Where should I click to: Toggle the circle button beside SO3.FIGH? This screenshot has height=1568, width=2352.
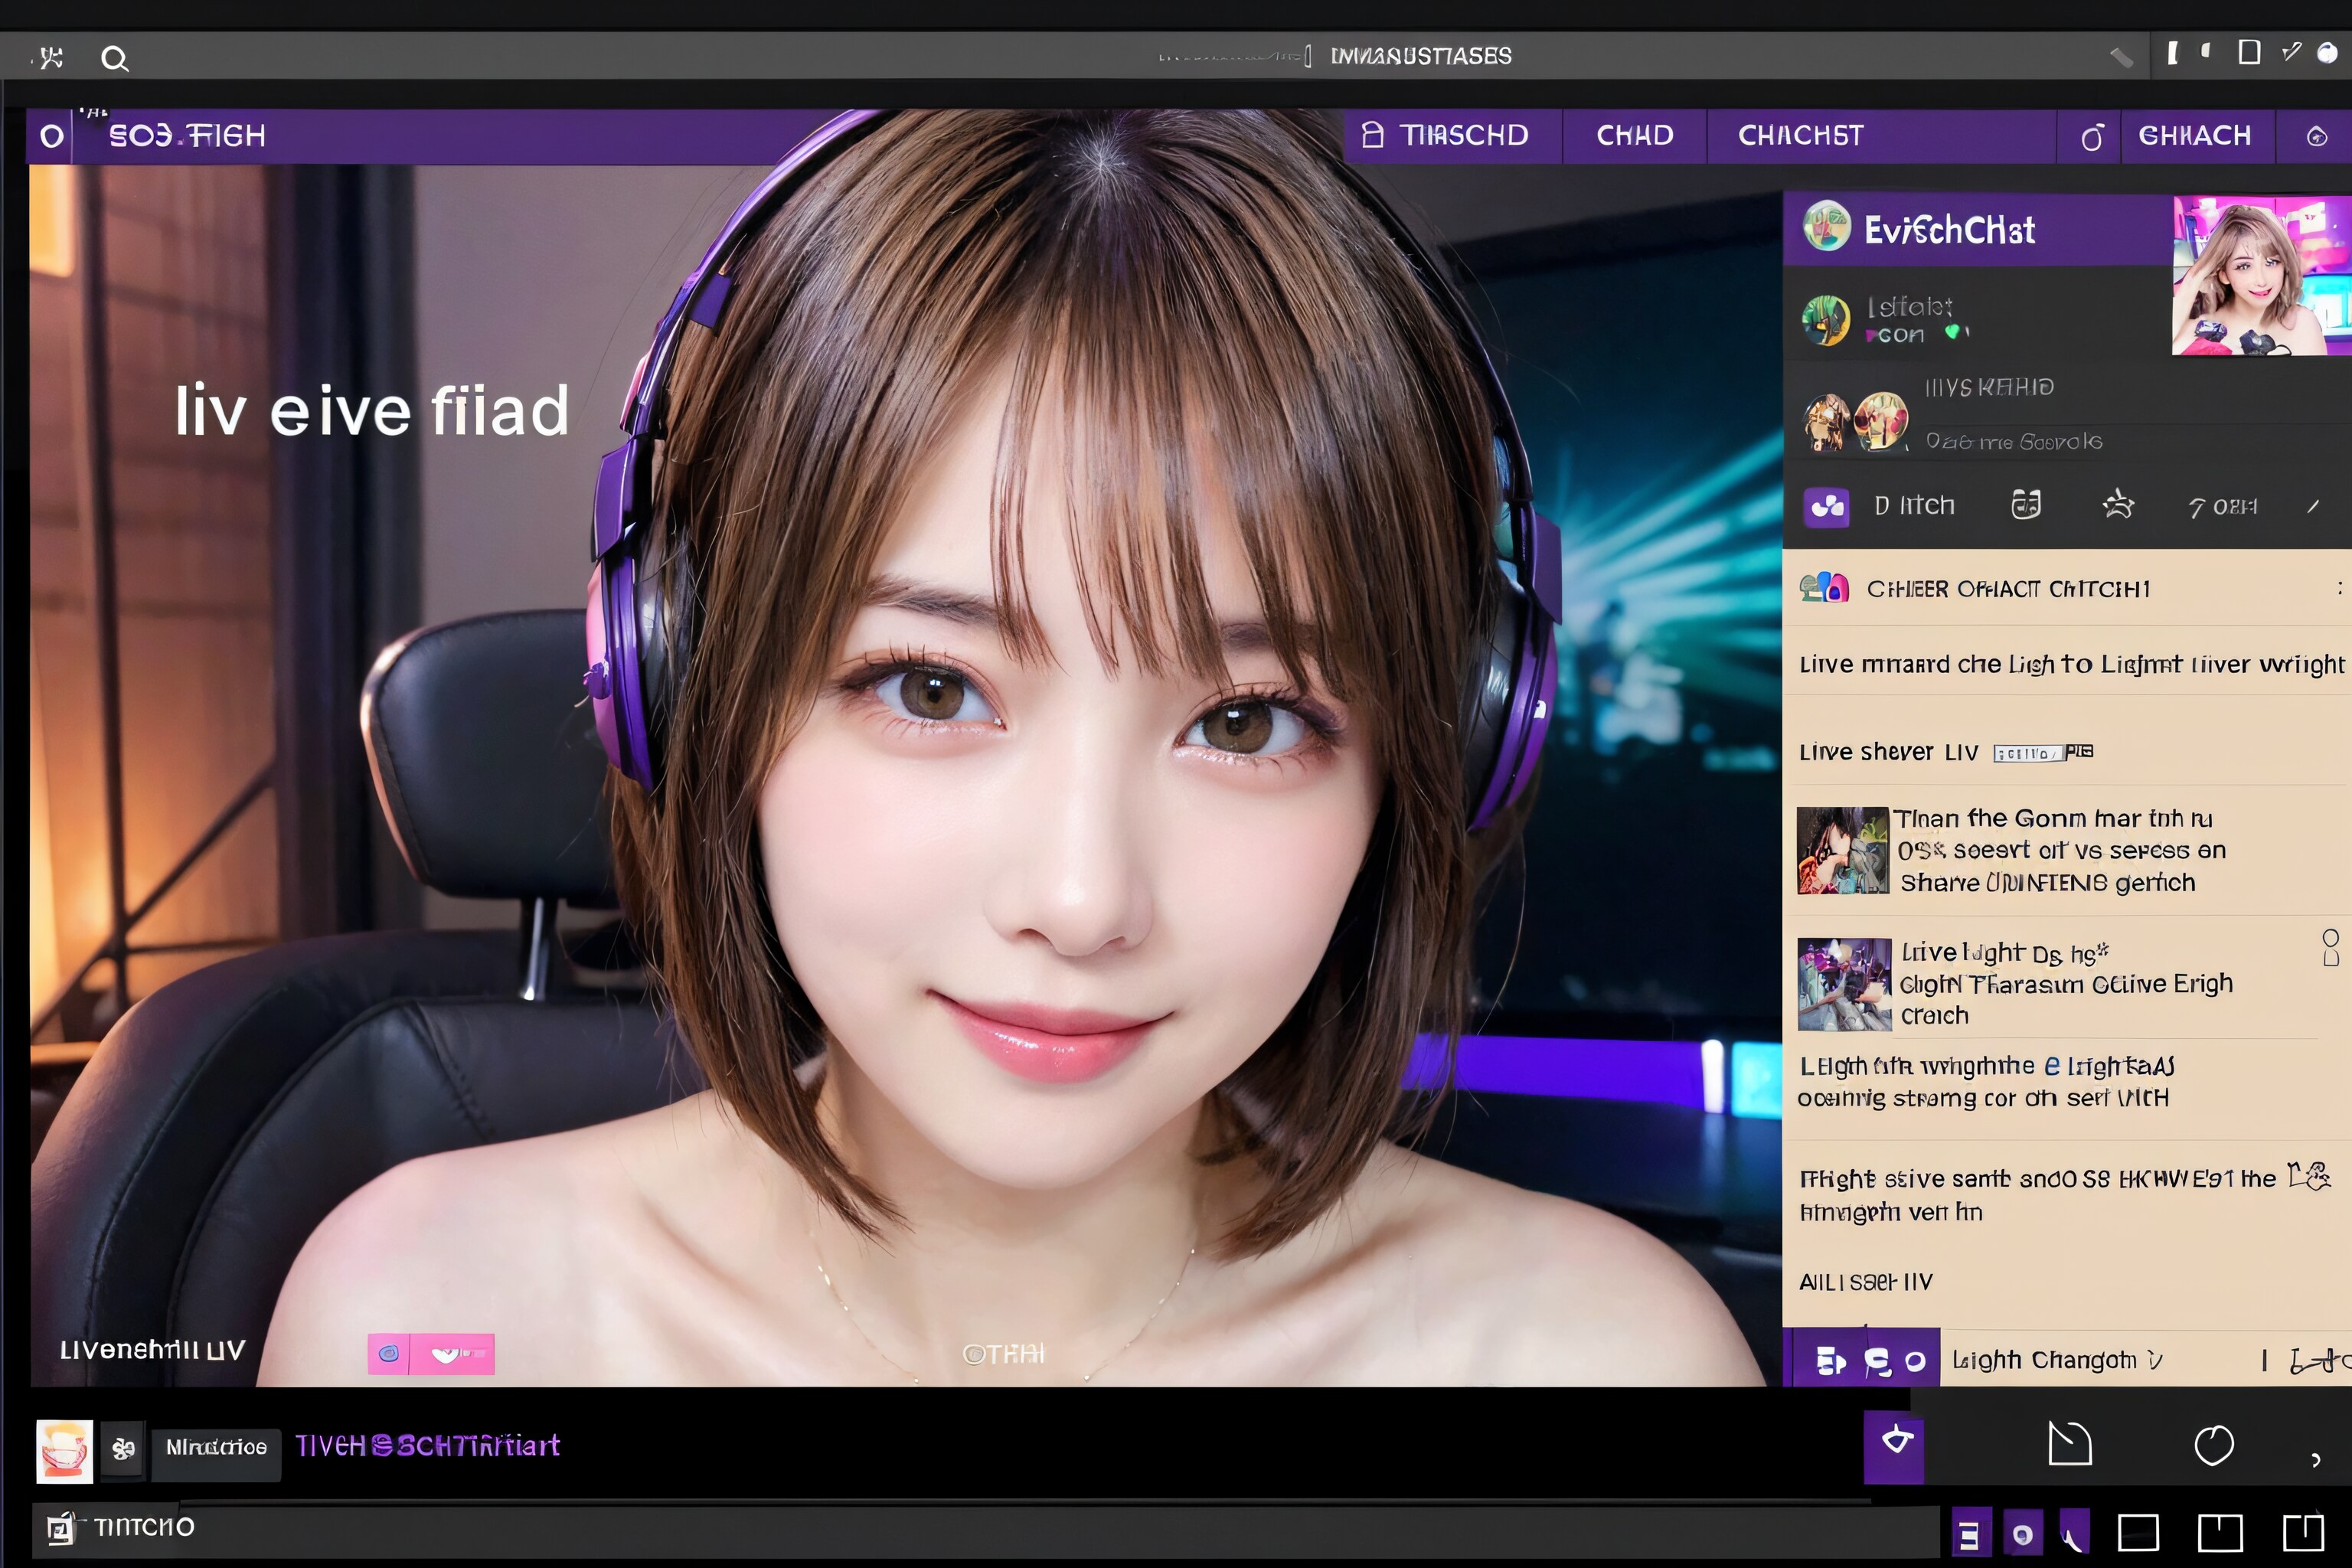51,136
